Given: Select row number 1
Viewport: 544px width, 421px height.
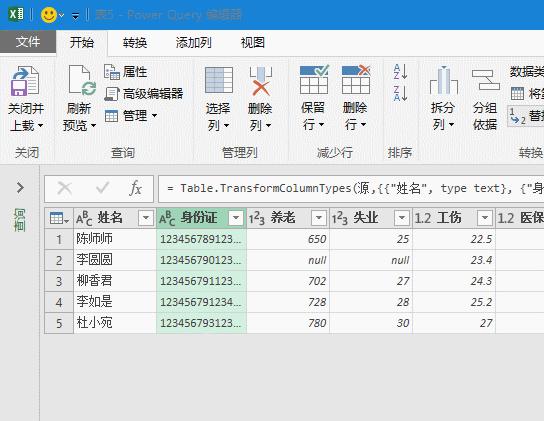Looking at the screenshot, I should [59, 239].
